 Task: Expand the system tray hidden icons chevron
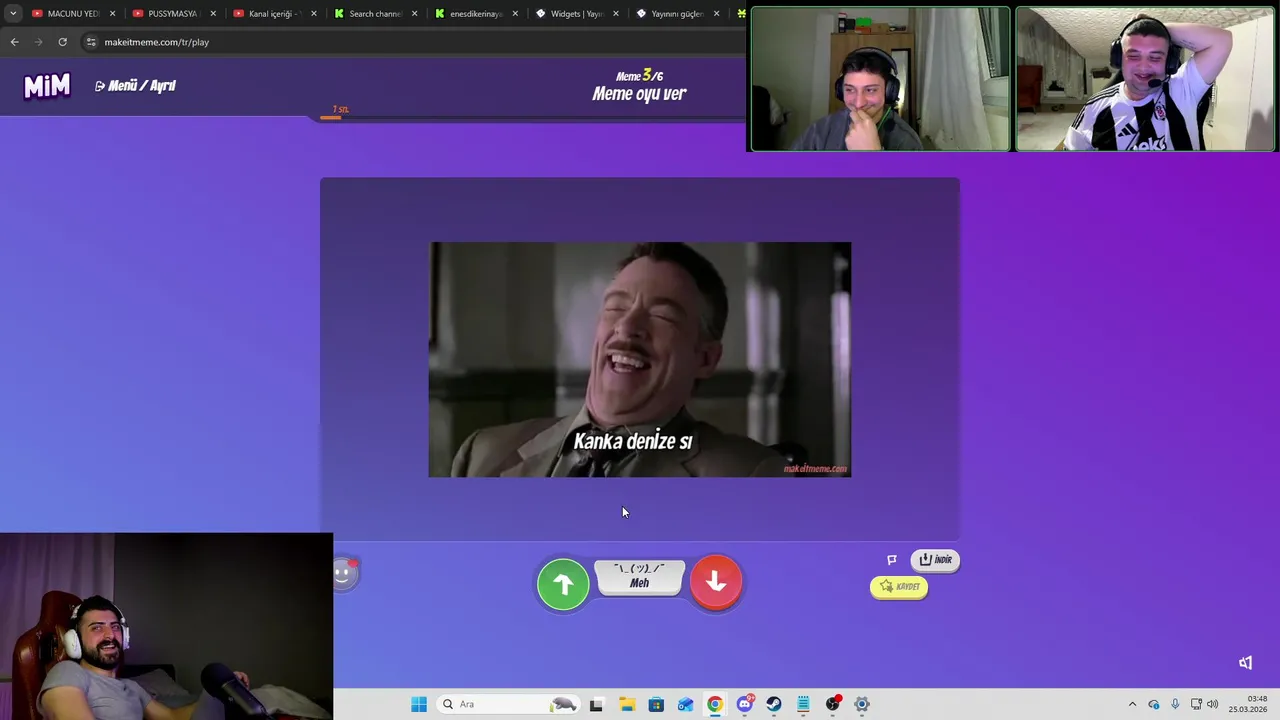[x=1132, y=704]
